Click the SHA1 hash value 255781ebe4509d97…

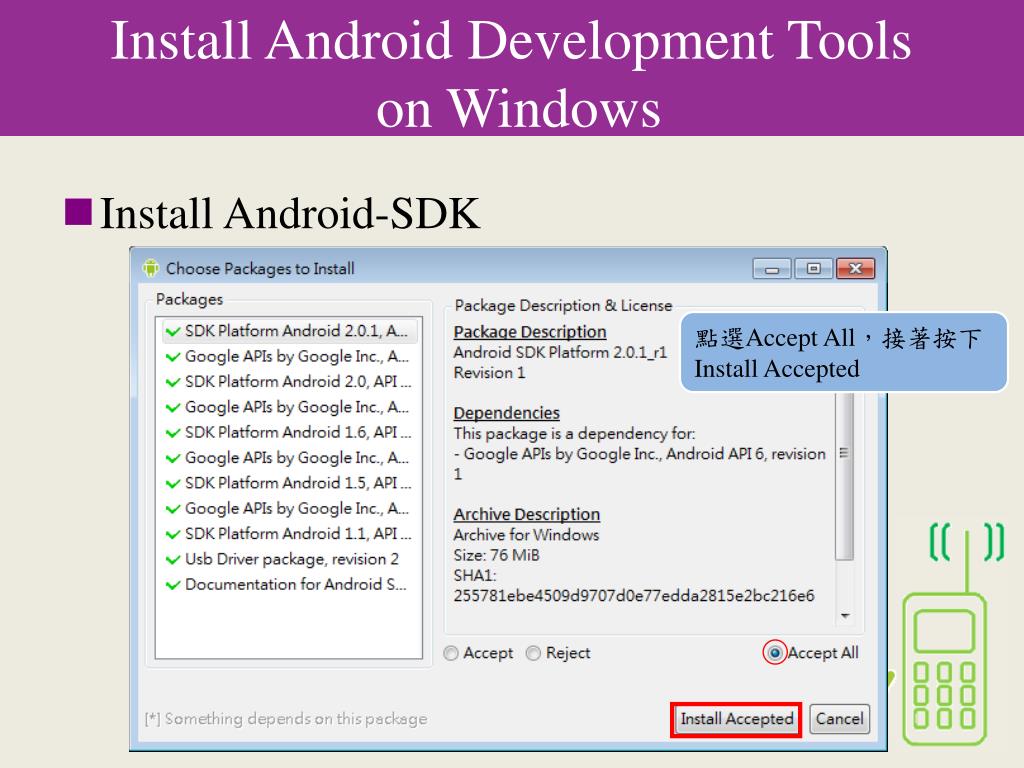[633, 596]
